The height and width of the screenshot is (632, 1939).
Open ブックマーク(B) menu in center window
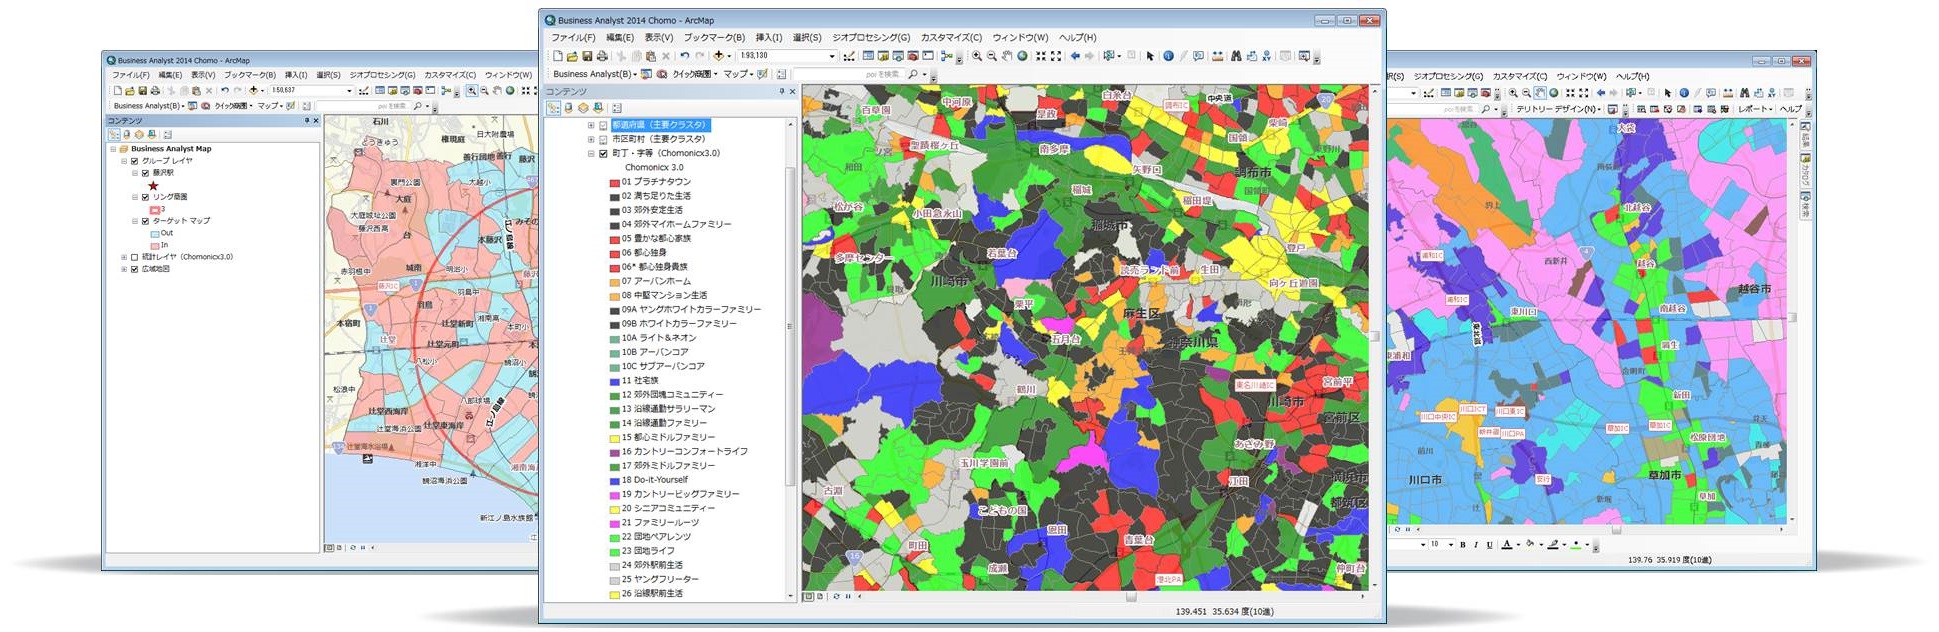click(714, 37)
